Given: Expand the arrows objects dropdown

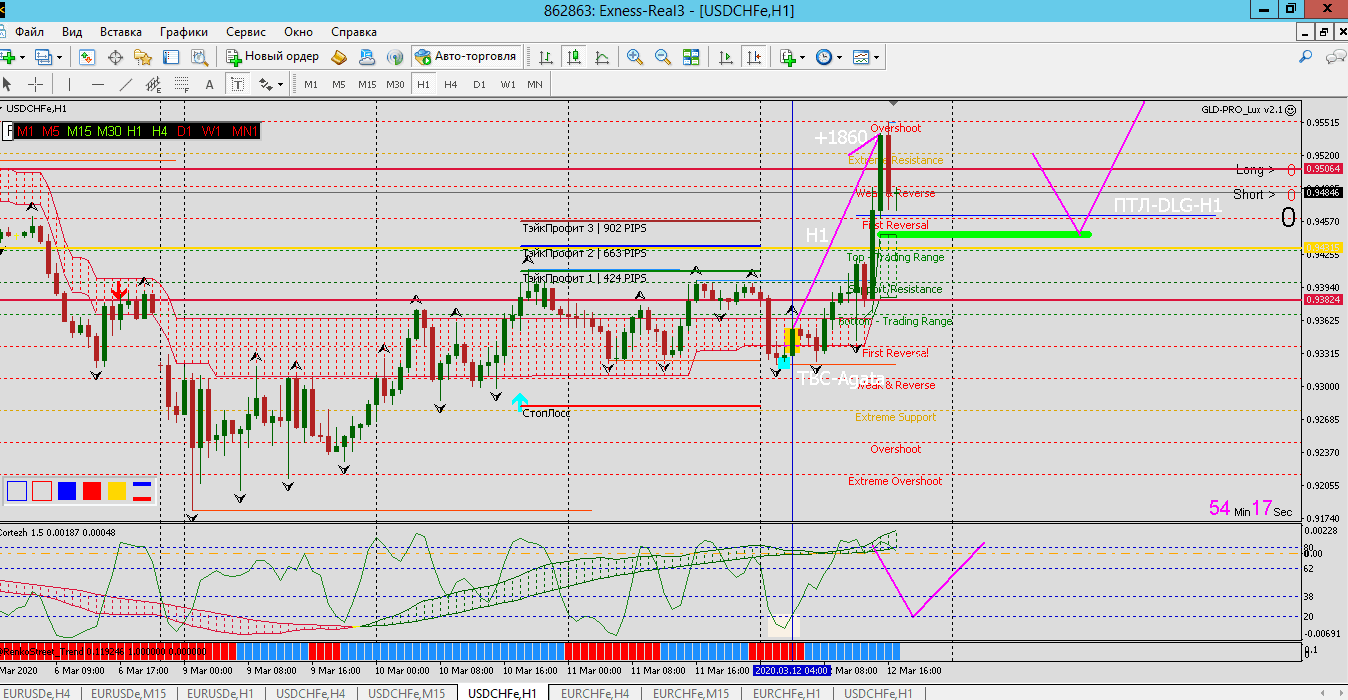Looking at the screenshot, I should [x=279, y=84].
